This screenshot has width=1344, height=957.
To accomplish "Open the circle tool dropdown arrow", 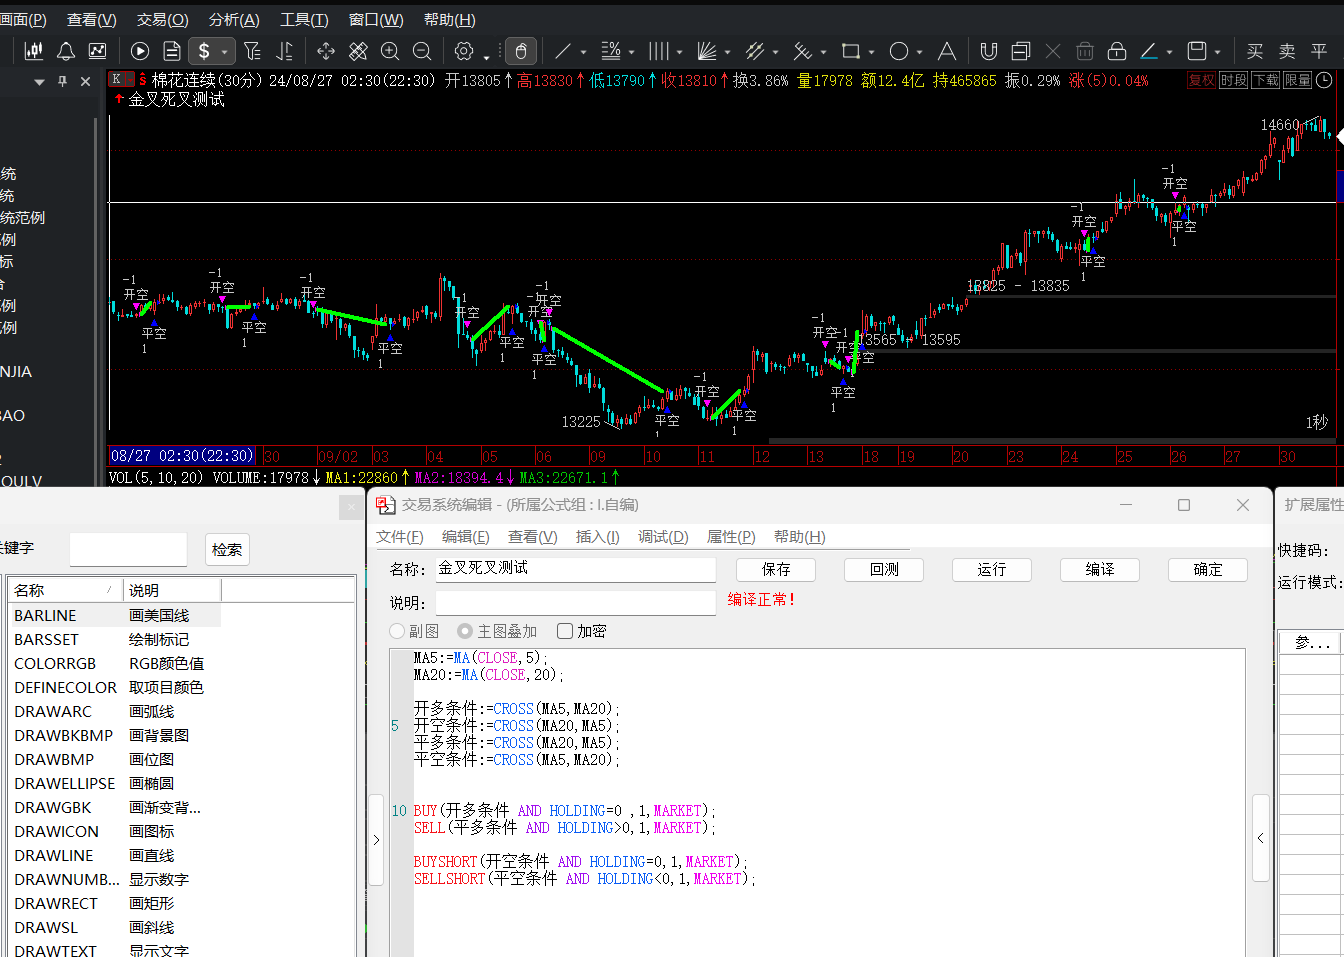I will coord(919,52).
